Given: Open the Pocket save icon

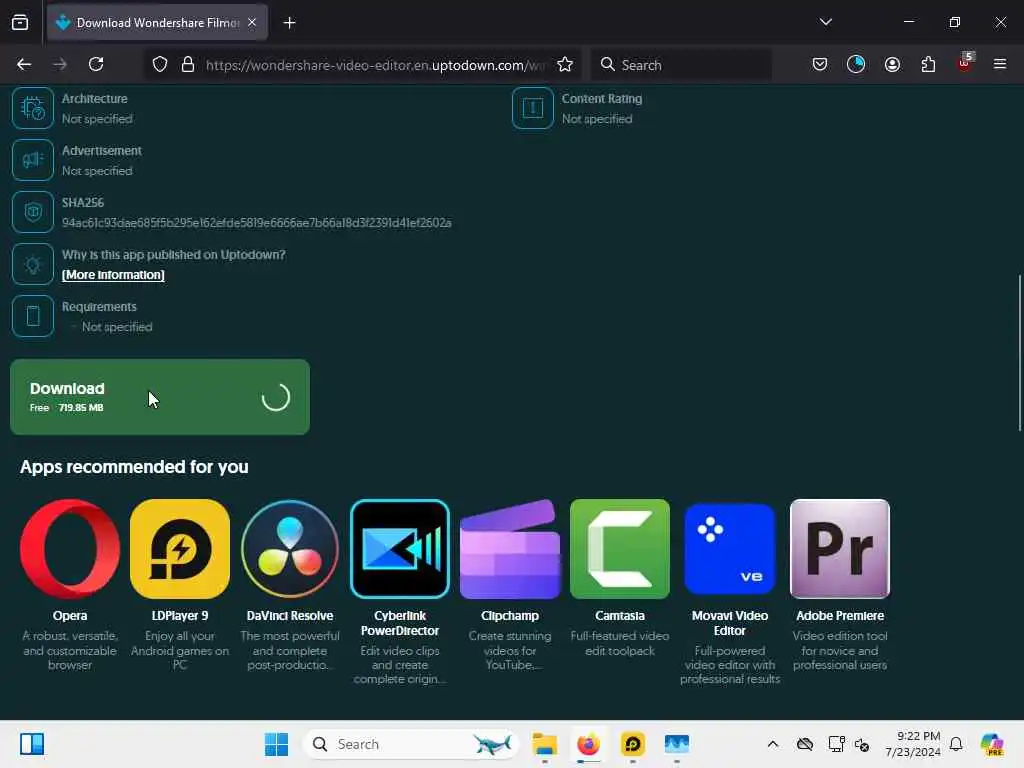Looking at the screenshot, I should (820, 64).
